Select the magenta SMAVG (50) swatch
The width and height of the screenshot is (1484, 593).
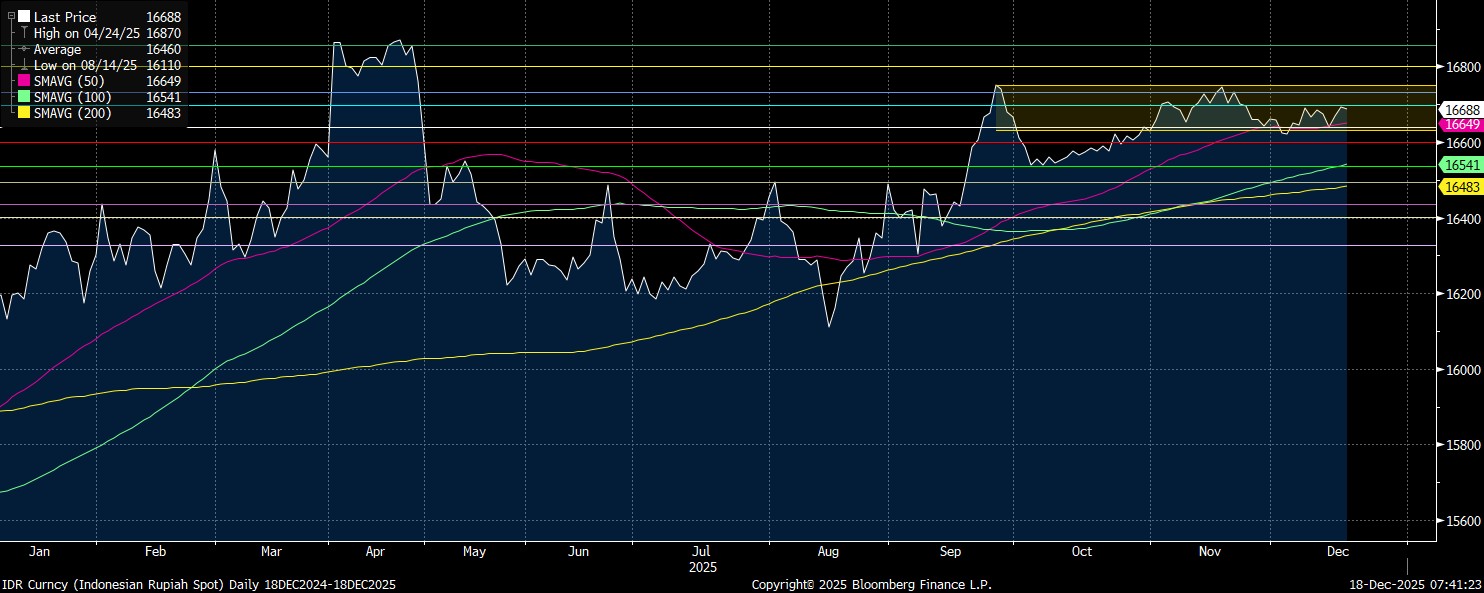[x=24, y=81]
